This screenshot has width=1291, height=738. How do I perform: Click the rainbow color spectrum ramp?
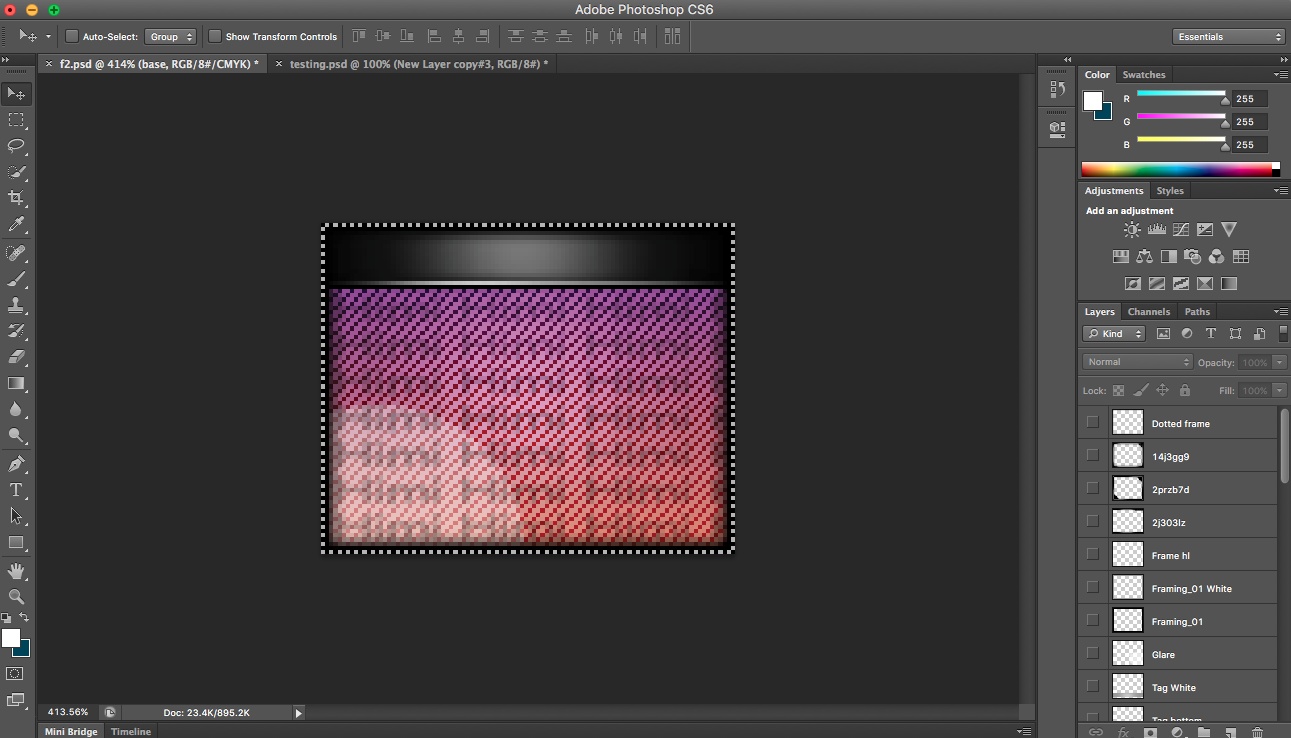pos(1180,169)
